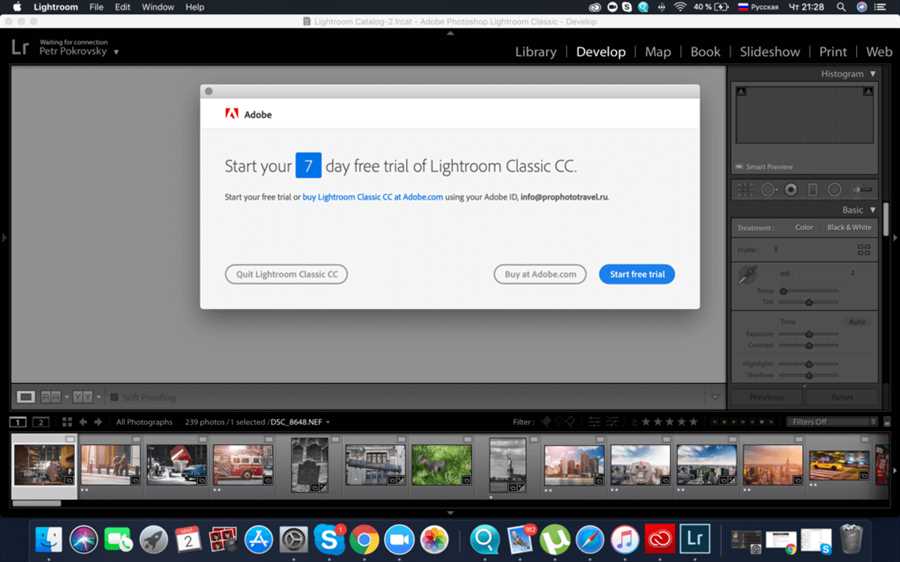The width and height of the screenshot is (900, 562).
Task: Filter by flagged status flag icon
Action: 546,422
